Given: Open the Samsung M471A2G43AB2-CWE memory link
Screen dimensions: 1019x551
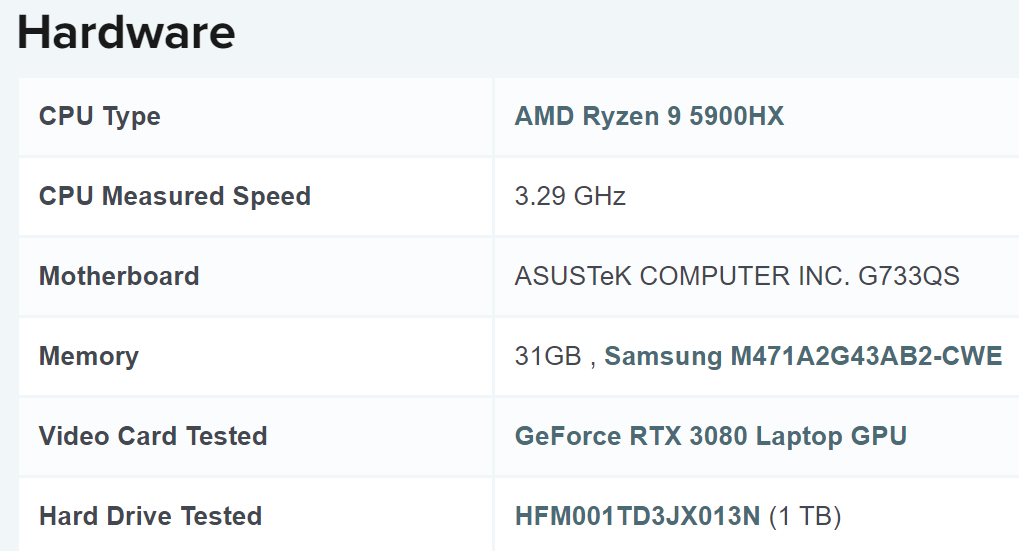Looking at the screenshot, I should [803, 357].
